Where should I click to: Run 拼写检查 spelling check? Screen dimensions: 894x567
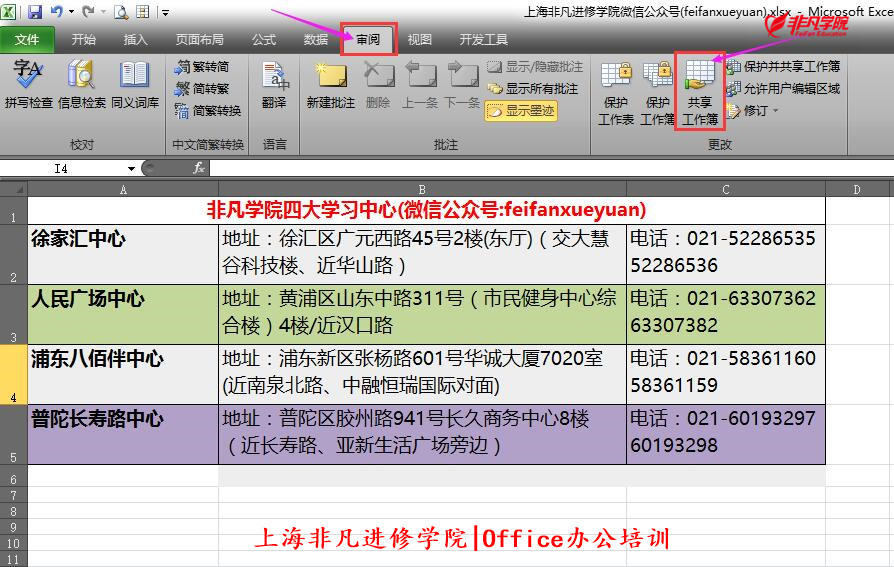(29, 84)
